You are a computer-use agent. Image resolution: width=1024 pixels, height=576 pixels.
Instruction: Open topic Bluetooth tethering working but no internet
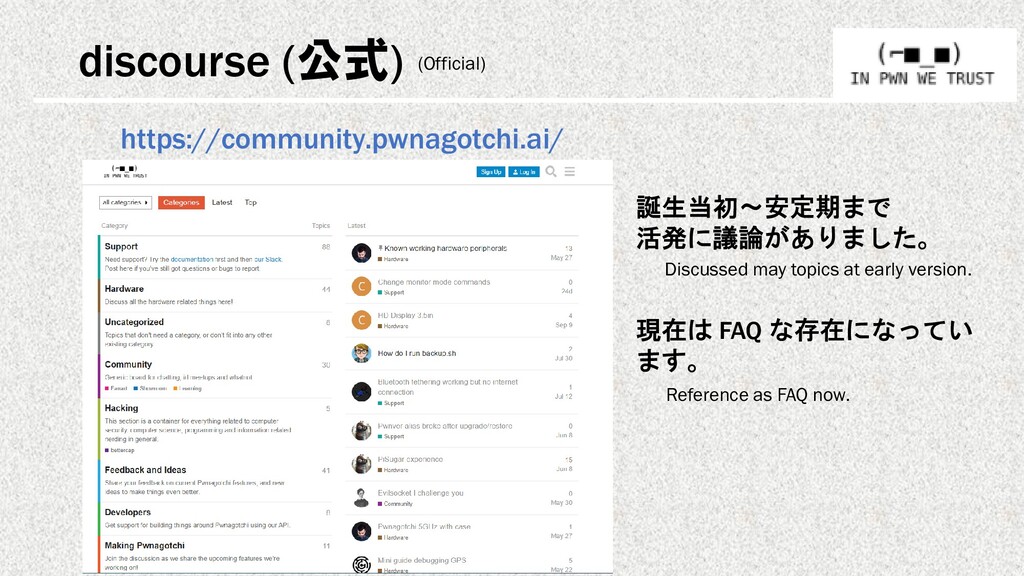pos(447,387)
